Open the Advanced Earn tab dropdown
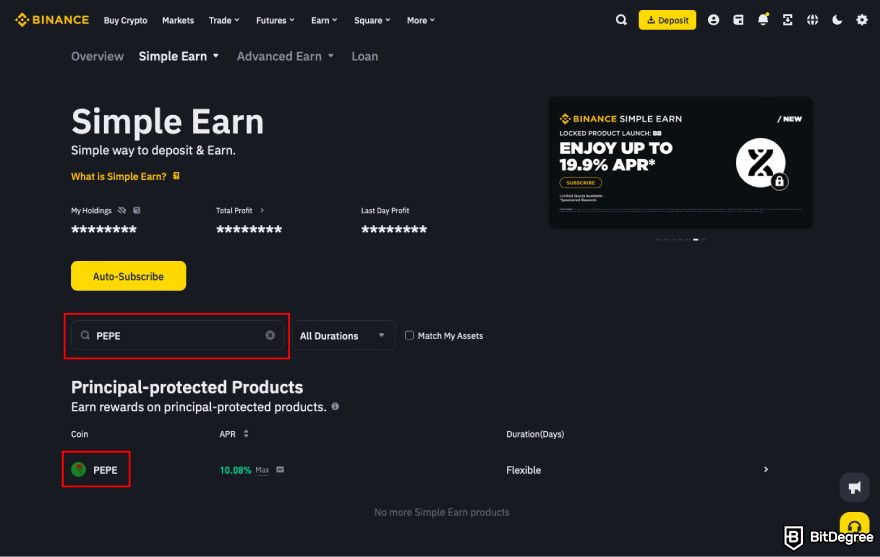The height and width of the screenshot is (557, 880). (285, 56)
